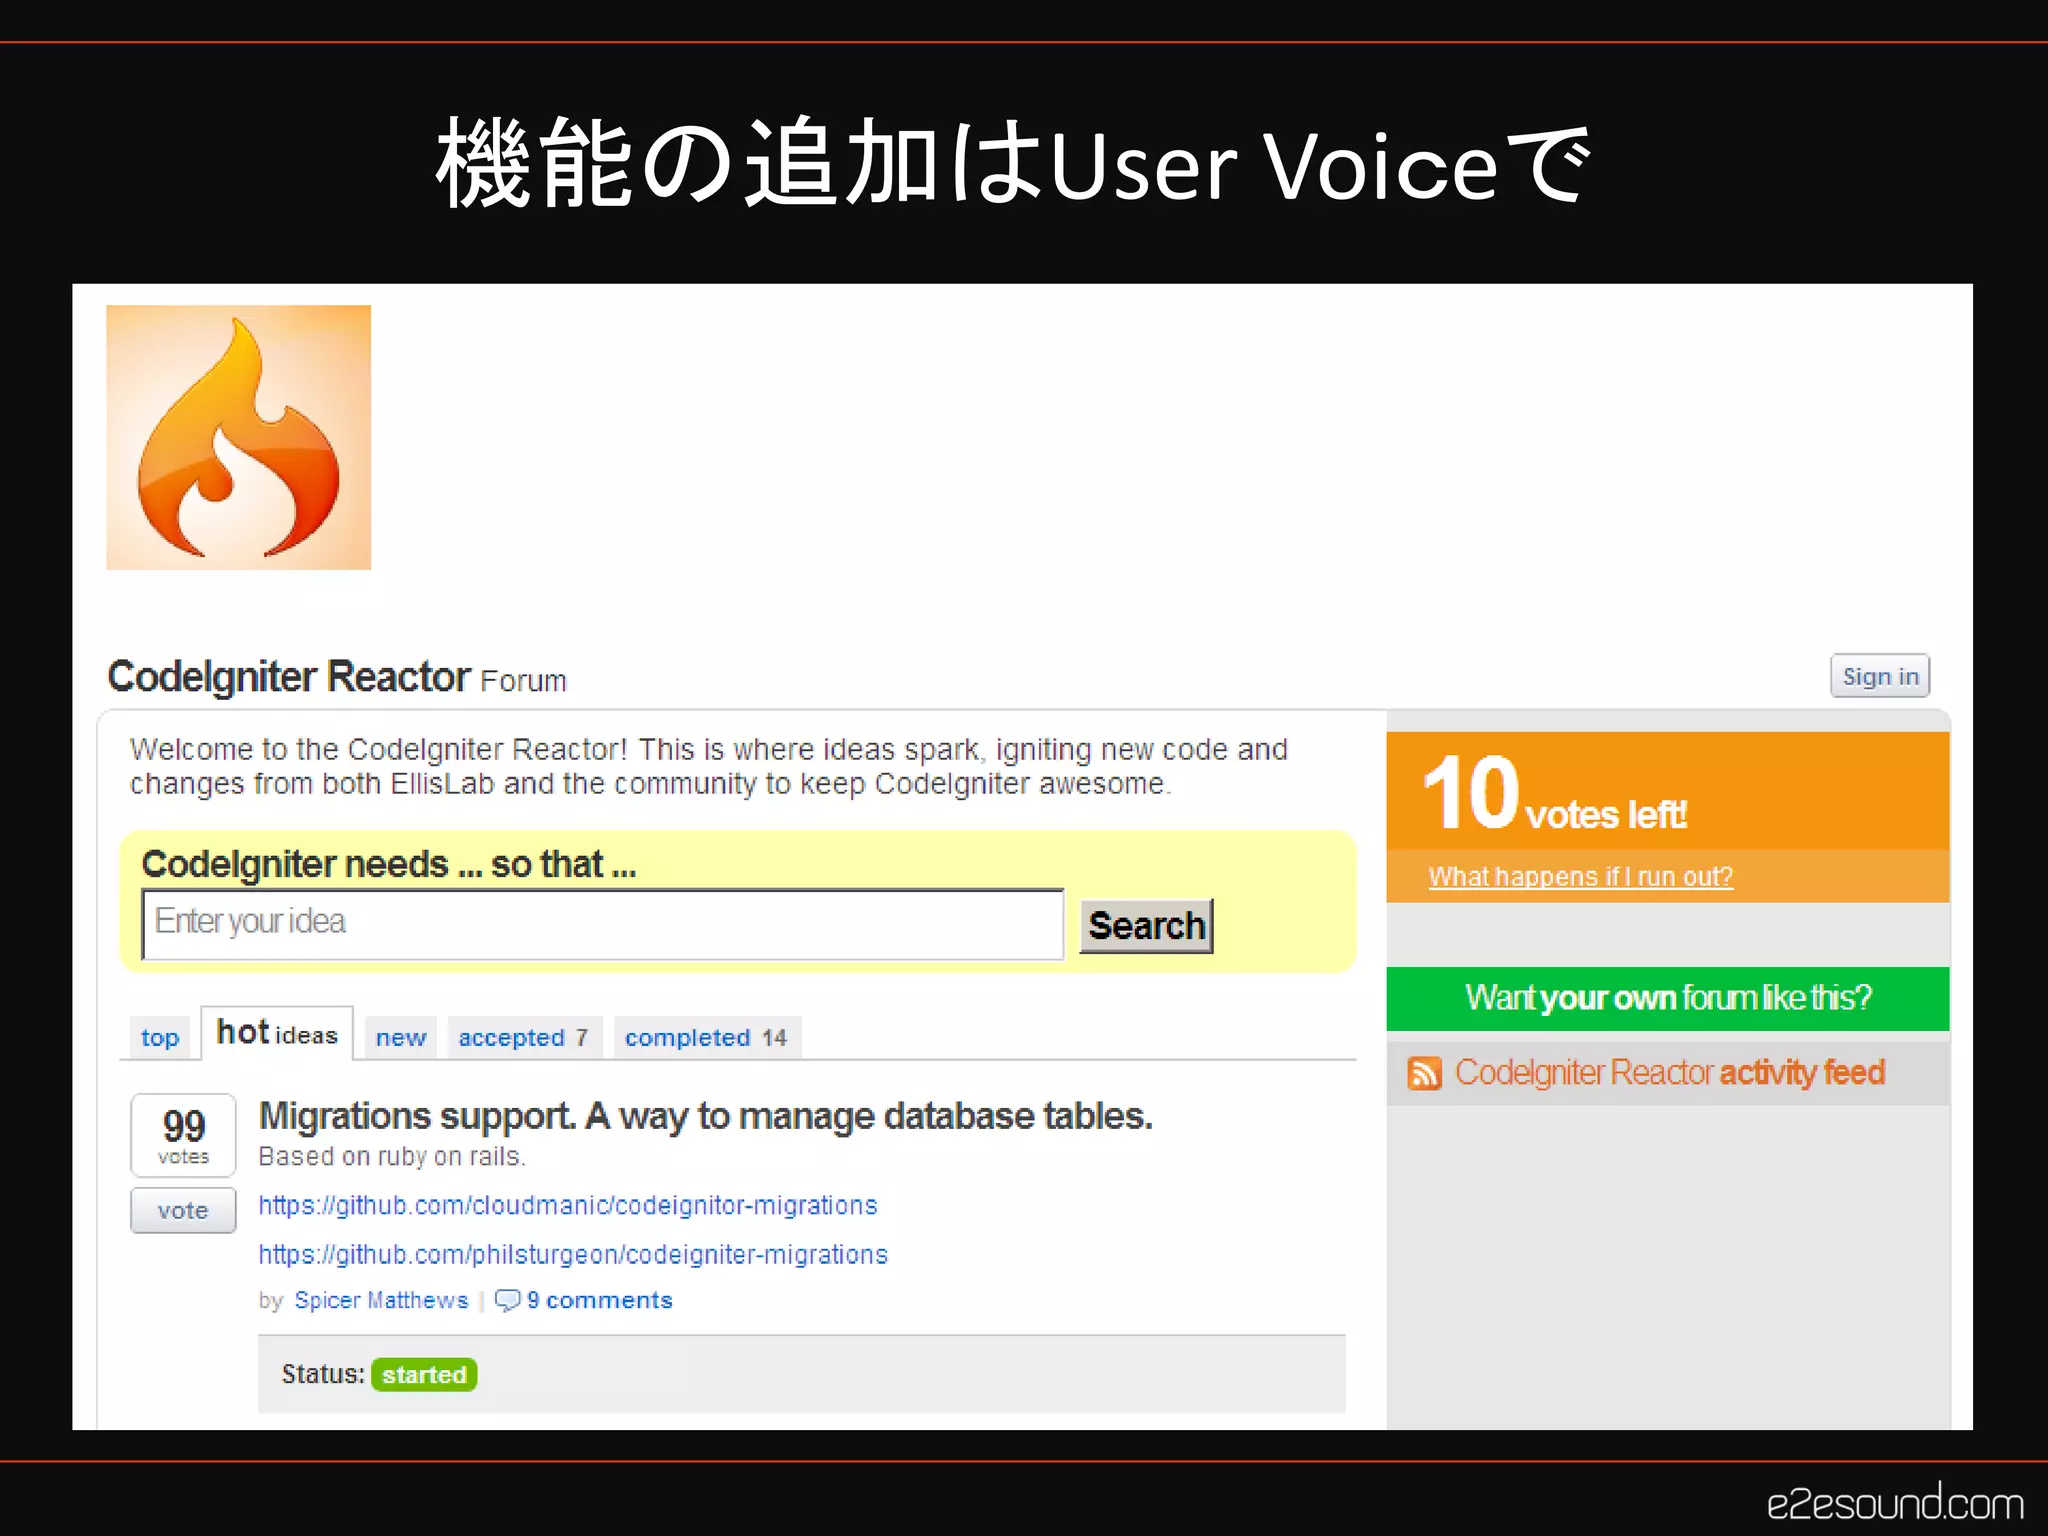This screenshot has width=2048, height=1536.
Task: Click the comments speech bubble icon
Action: click(507, 1300)
